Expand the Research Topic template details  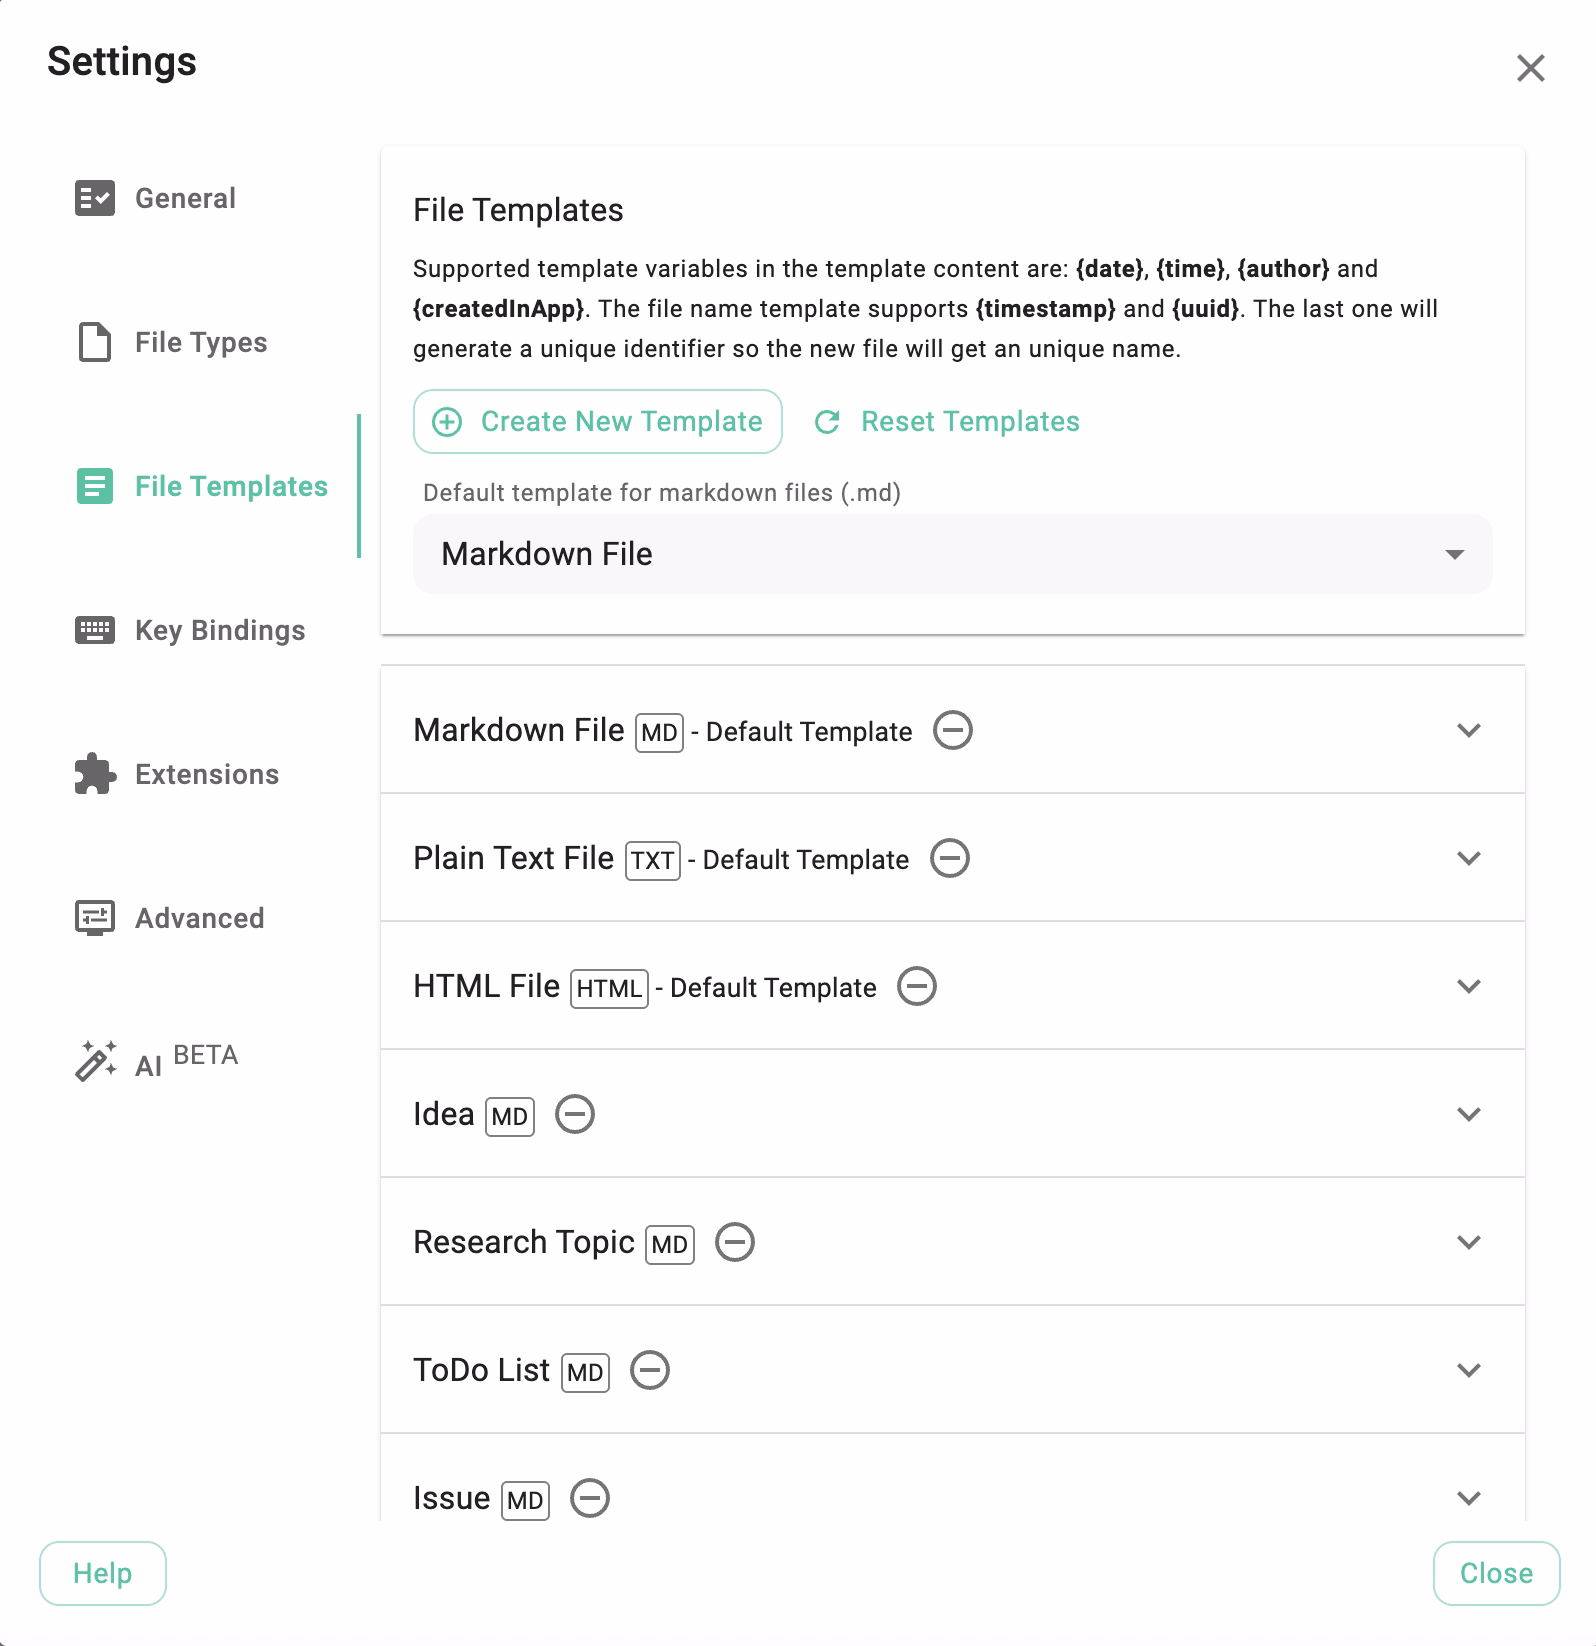coord(1468,1243)
